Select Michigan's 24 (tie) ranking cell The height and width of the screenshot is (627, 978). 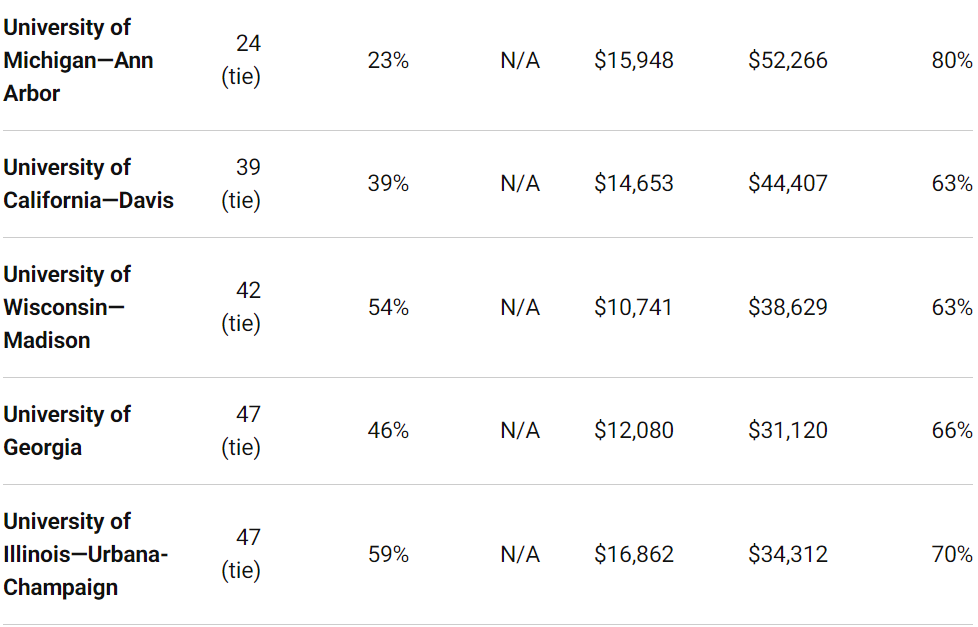coord(241,61)
